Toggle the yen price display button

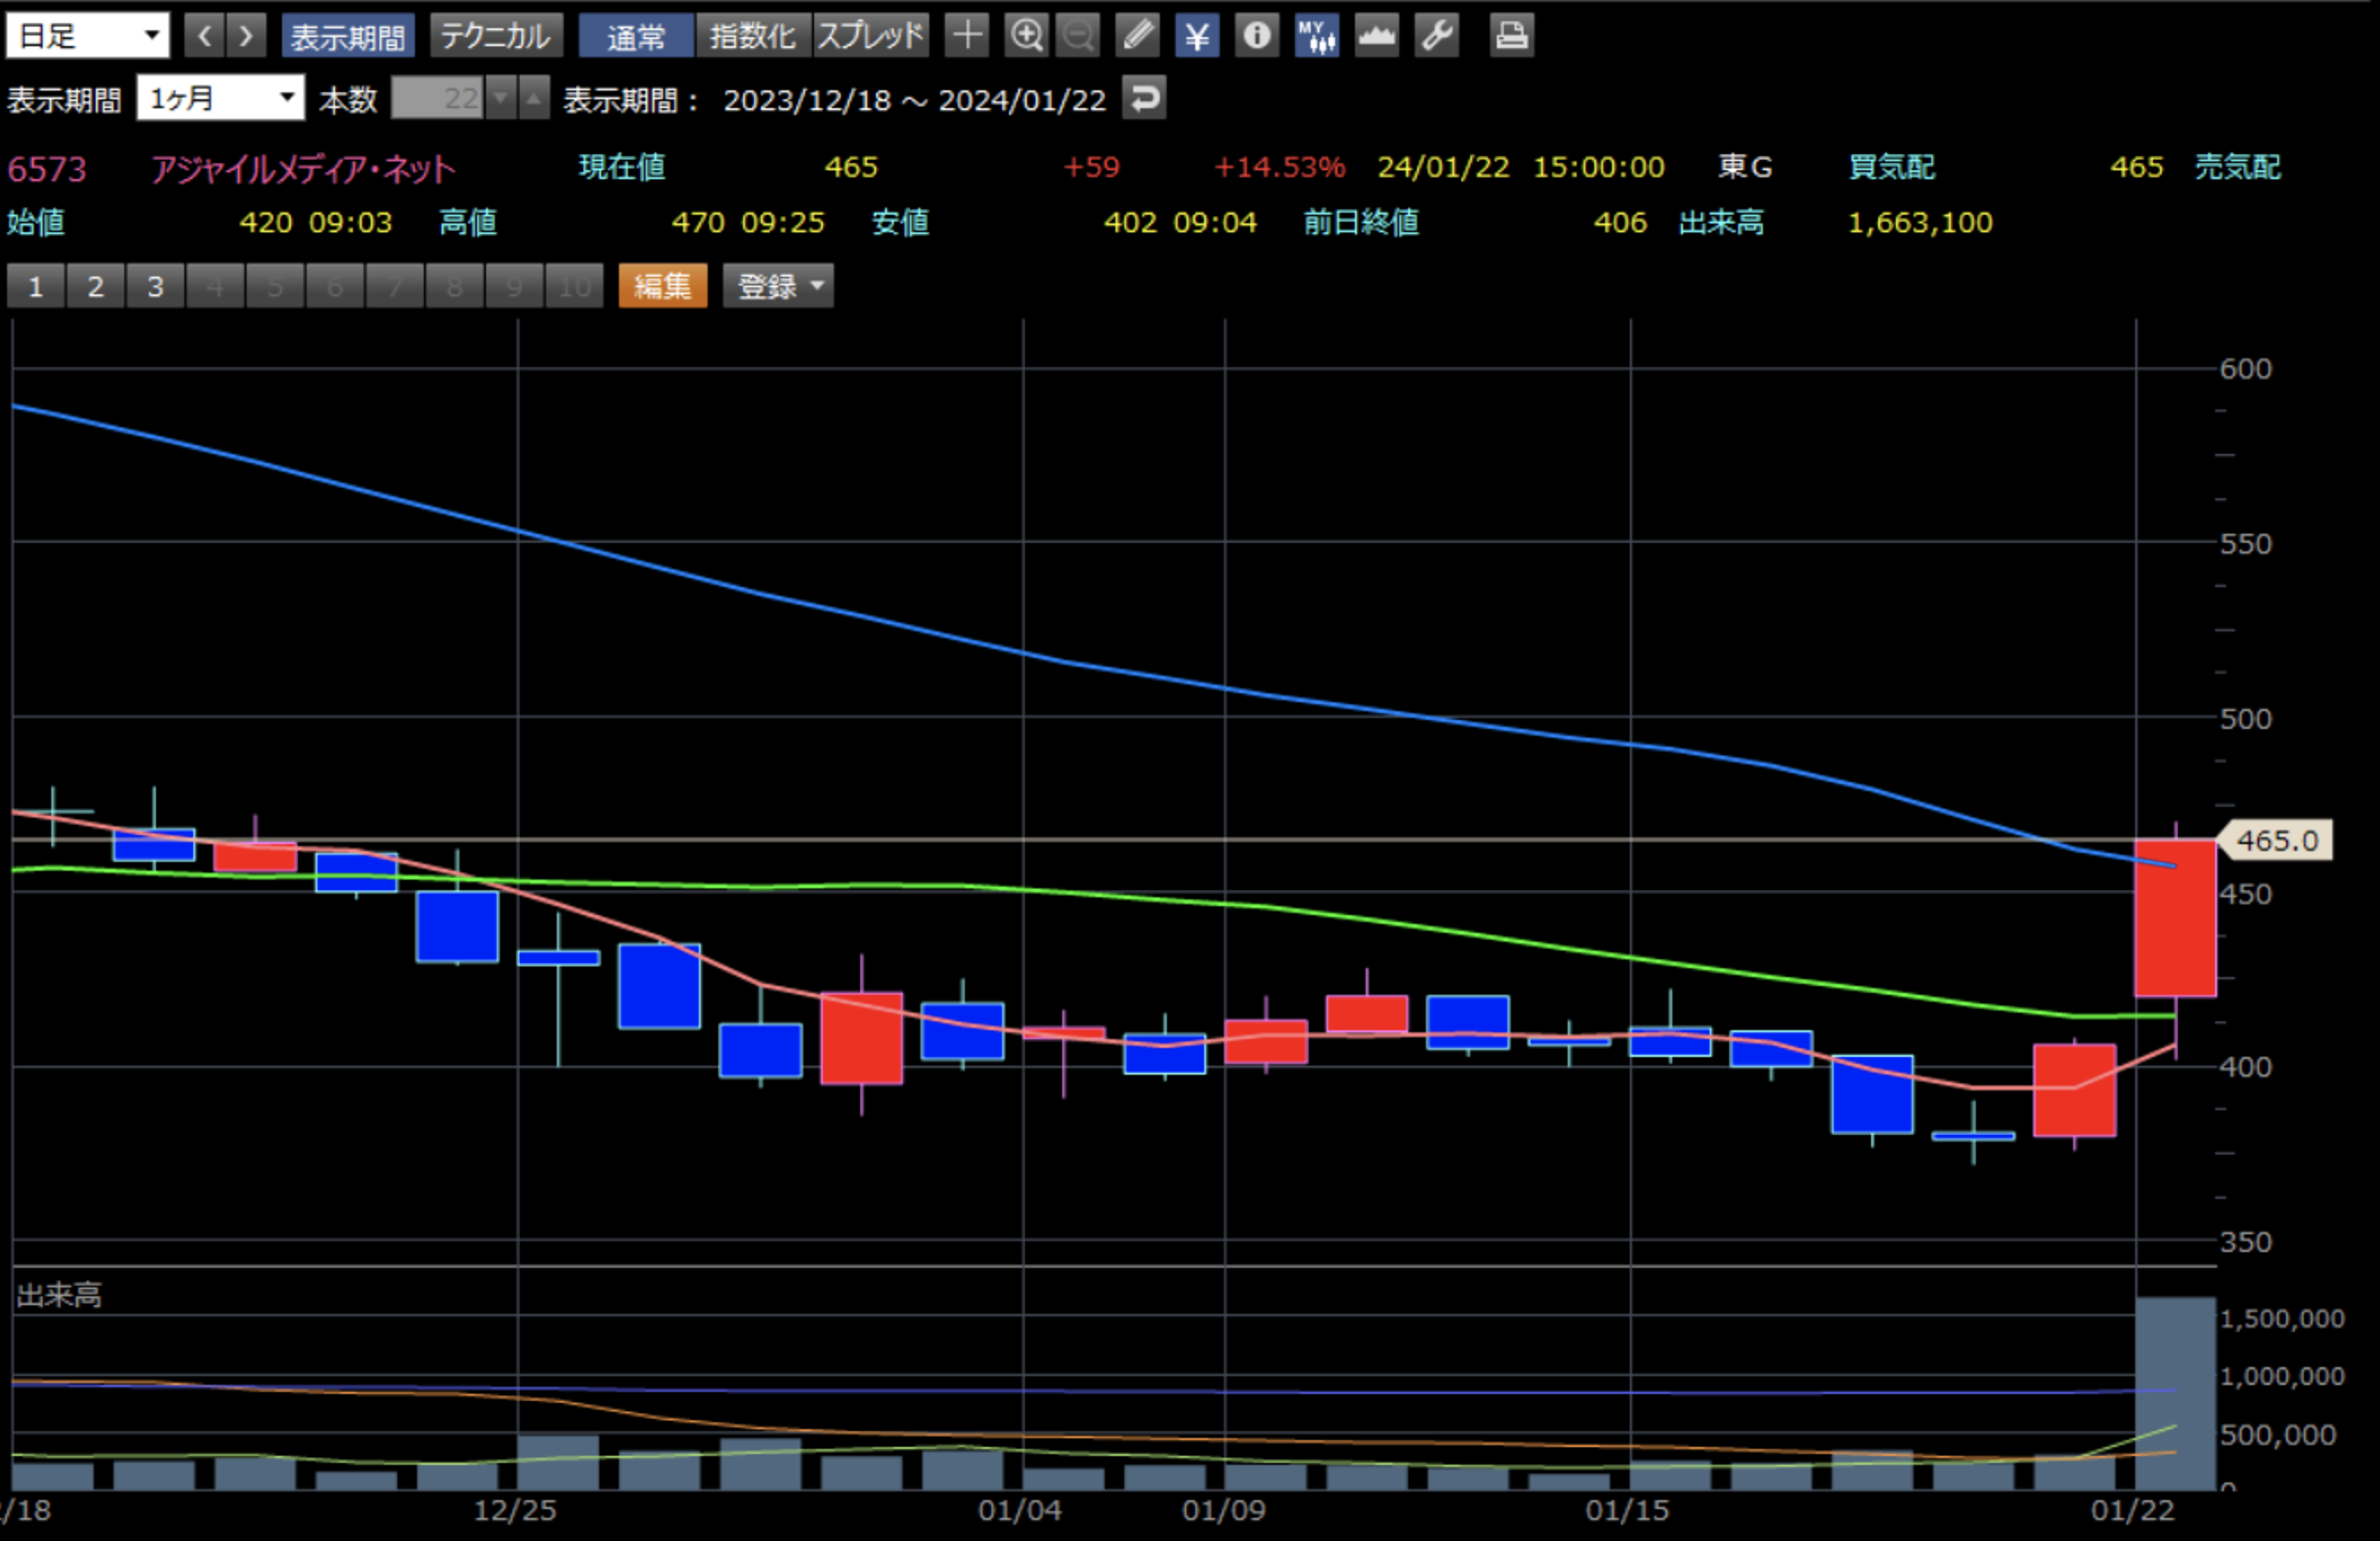point(1197,36)
